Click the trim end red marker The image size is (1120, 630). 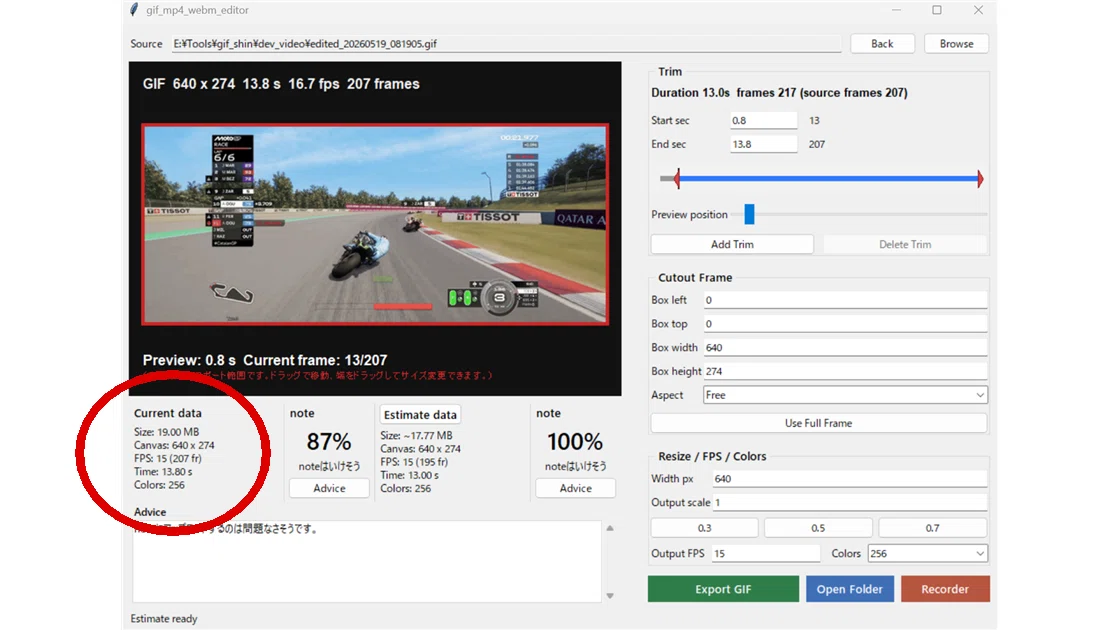pyautogui.click(x=980, y=179)
